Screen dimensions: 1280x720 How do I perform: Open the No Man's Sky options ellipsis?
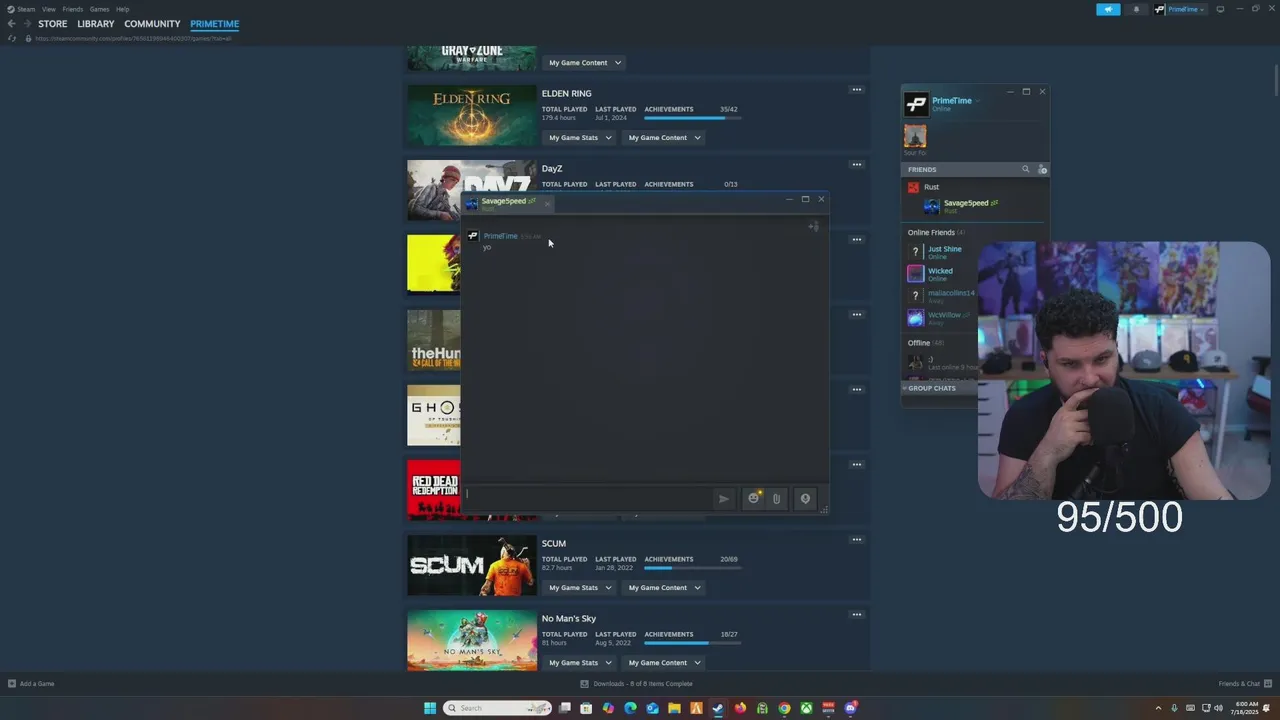click(856, 615)
